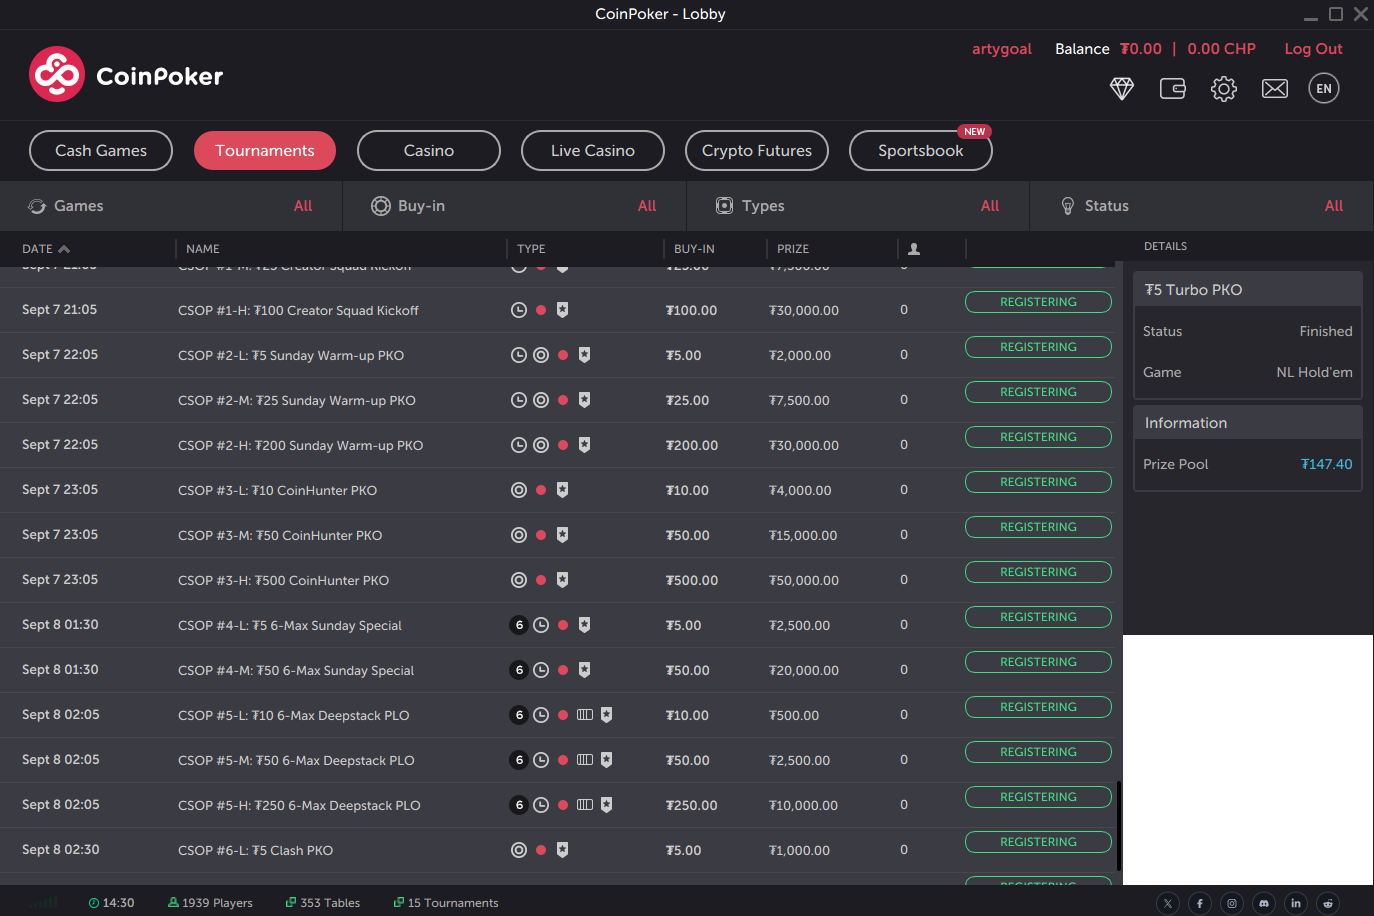Open the Games filter dropdown

pyautogui.click(x=170, y=206)
